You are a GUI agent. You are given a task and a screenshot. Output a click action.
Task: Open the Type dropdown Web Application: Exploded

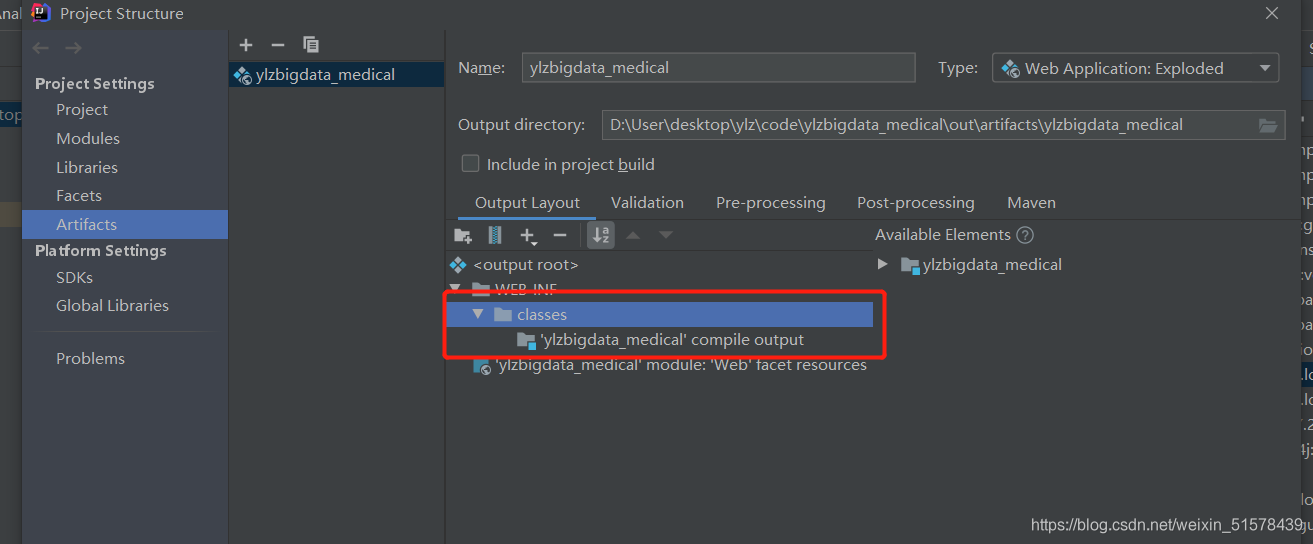coord(1135,68)
